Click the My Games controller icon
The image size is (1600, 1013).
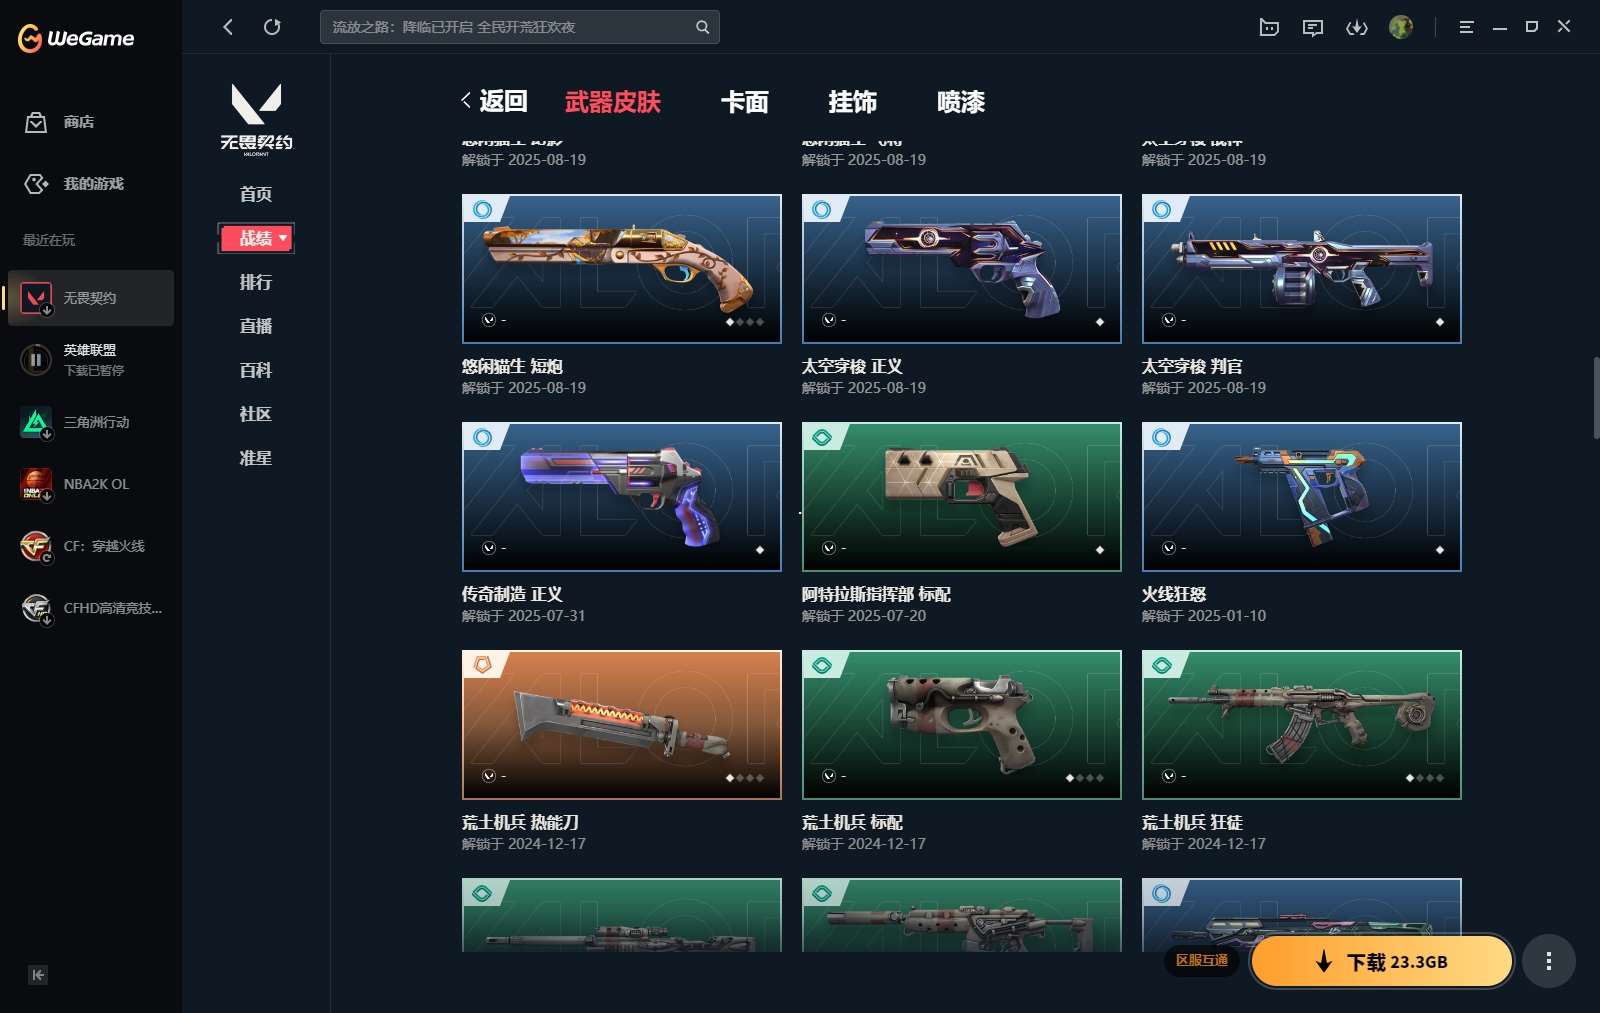pos(36,184)
